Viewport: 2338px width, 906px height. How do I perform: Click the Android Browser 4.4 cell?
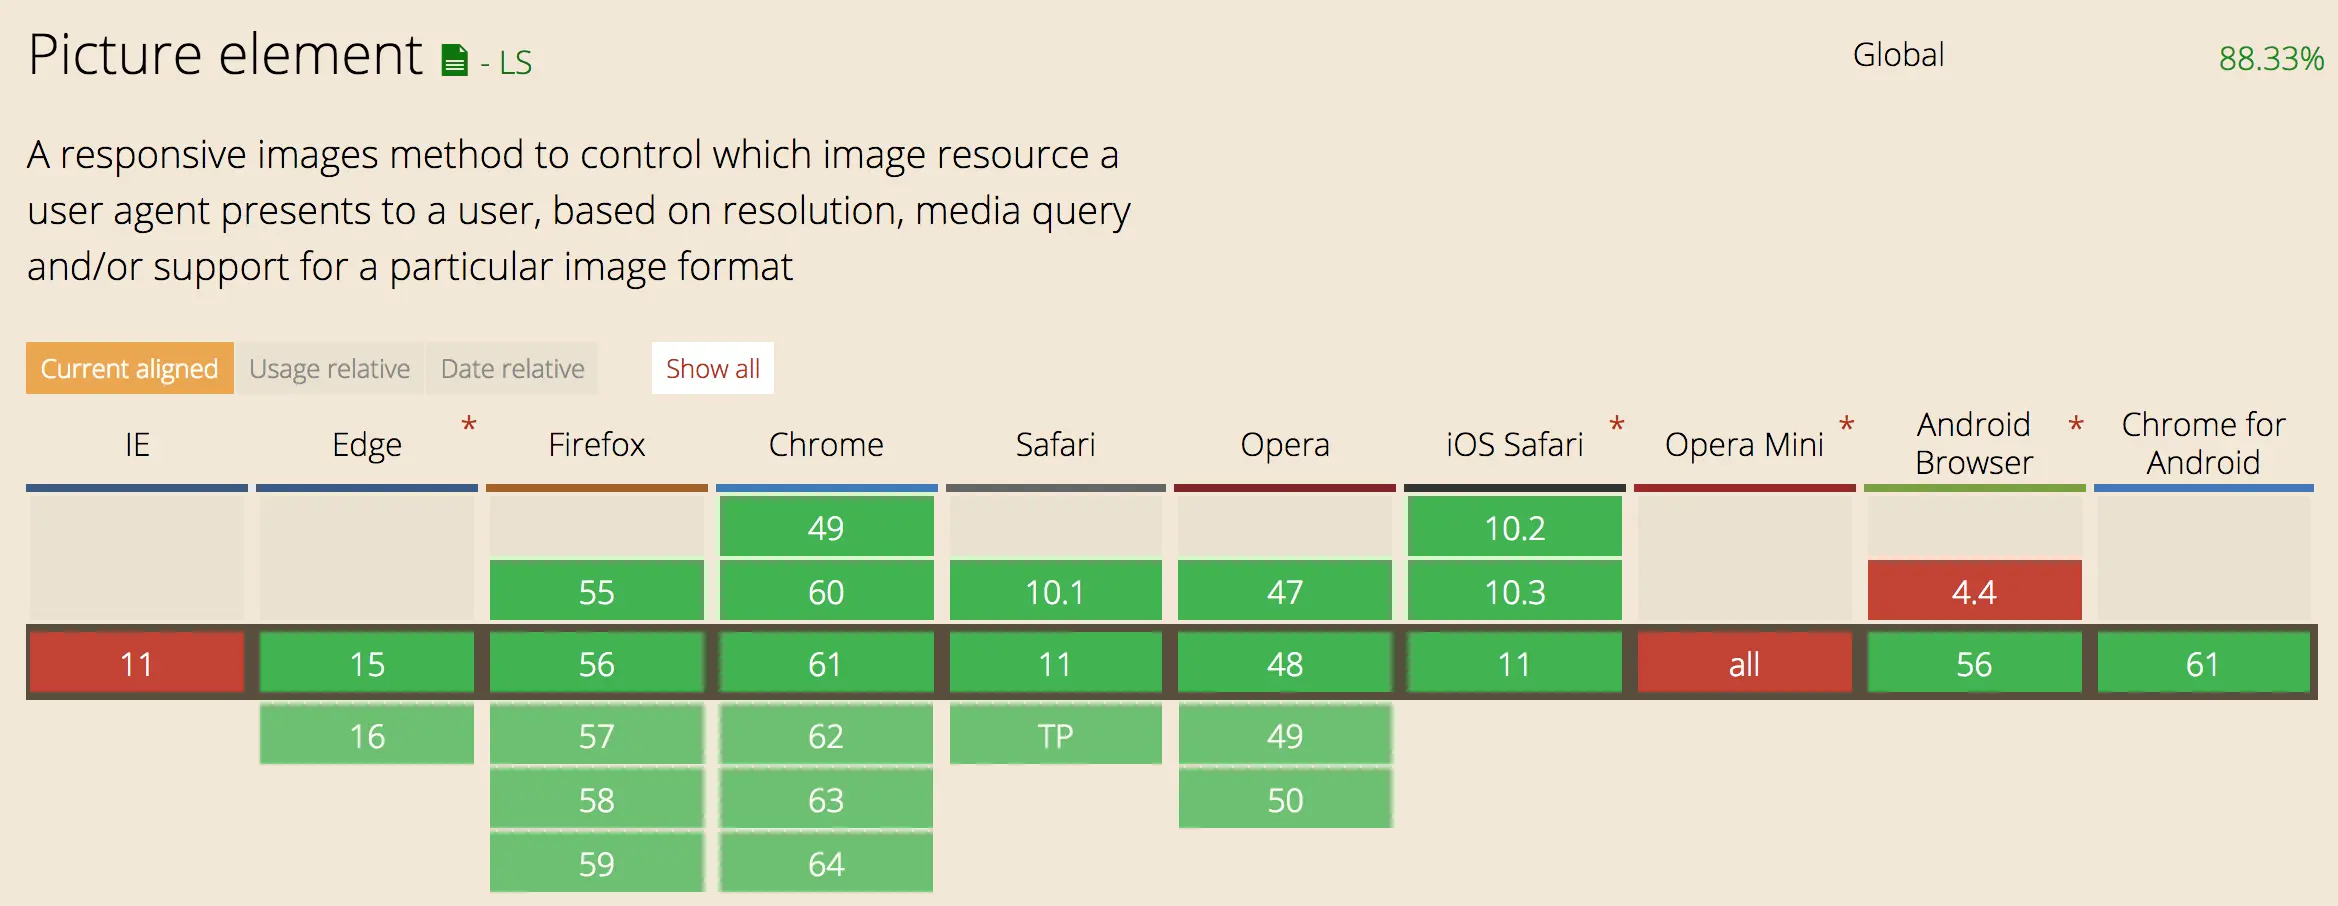(x=1974, y=591)
